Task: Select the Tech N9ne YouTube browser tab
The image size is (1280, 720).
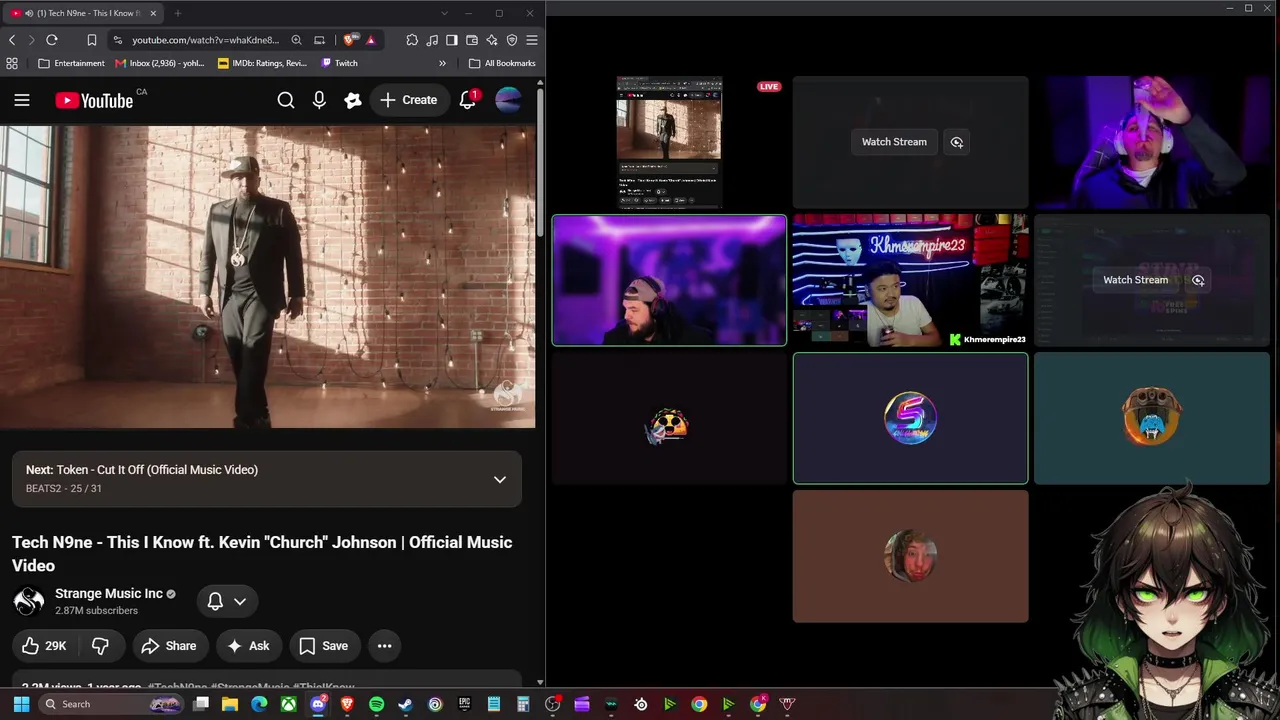Action: (x=84, y=13)
